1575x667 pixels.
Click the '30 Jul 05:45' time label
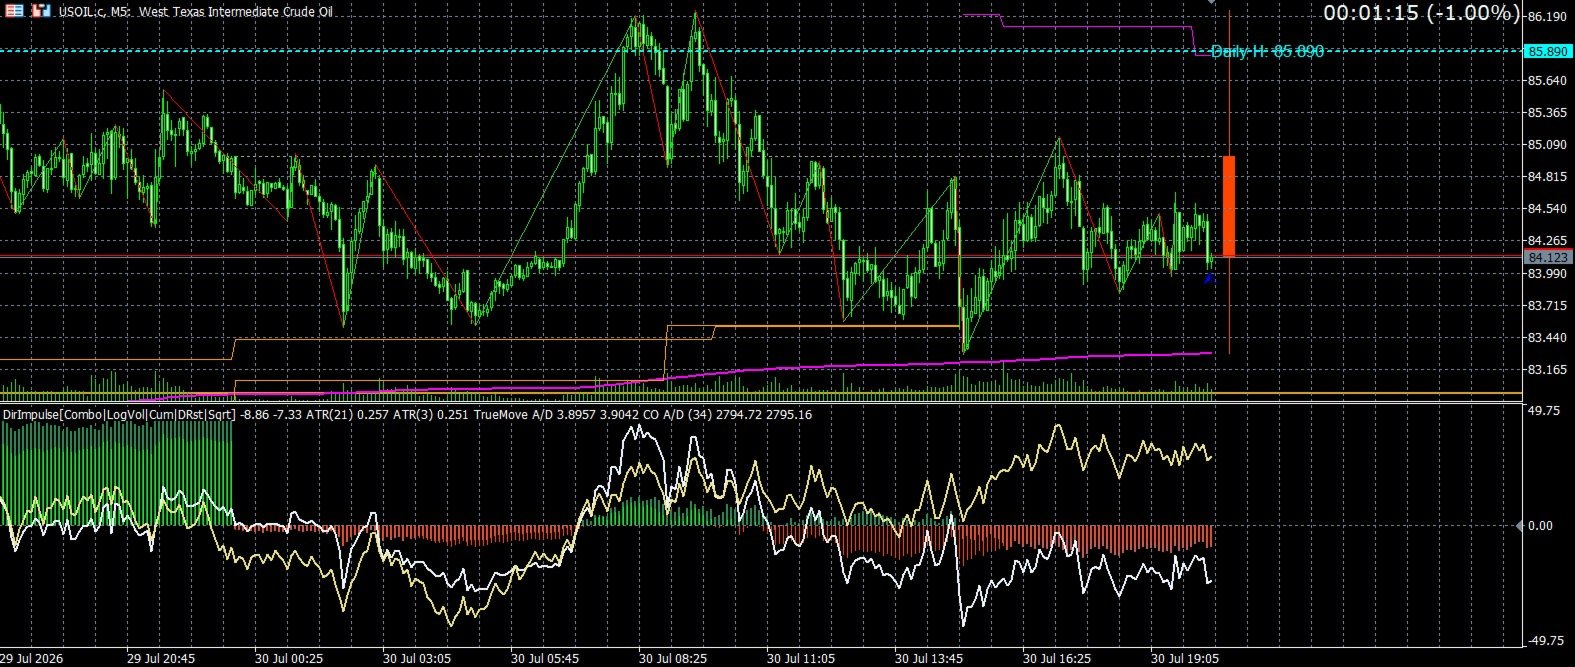tap(545, 659)
